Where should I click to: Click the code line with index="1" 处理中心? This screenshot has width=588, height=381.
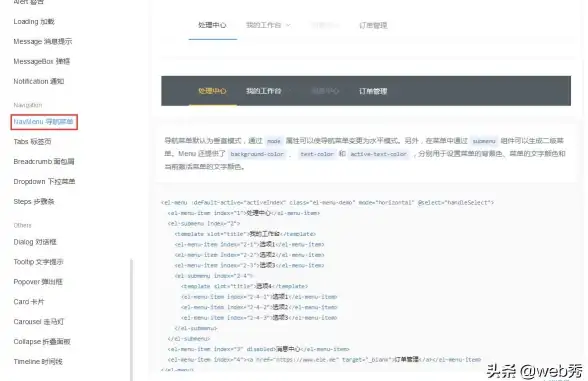tap(244, 213)
